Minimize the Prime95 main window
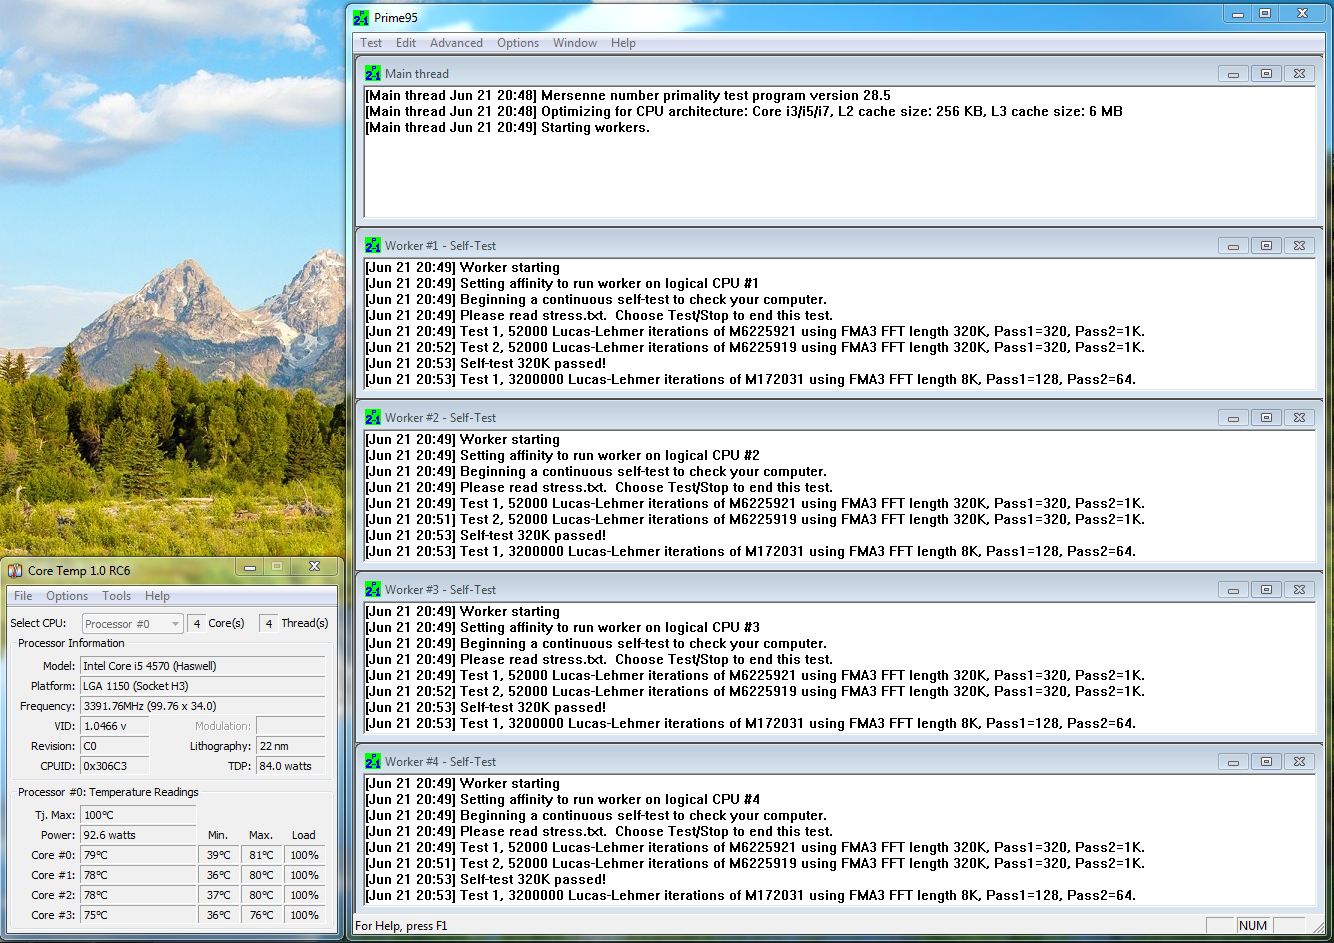This screenshot has width=1334, height=943. [x=1239, y=14]
